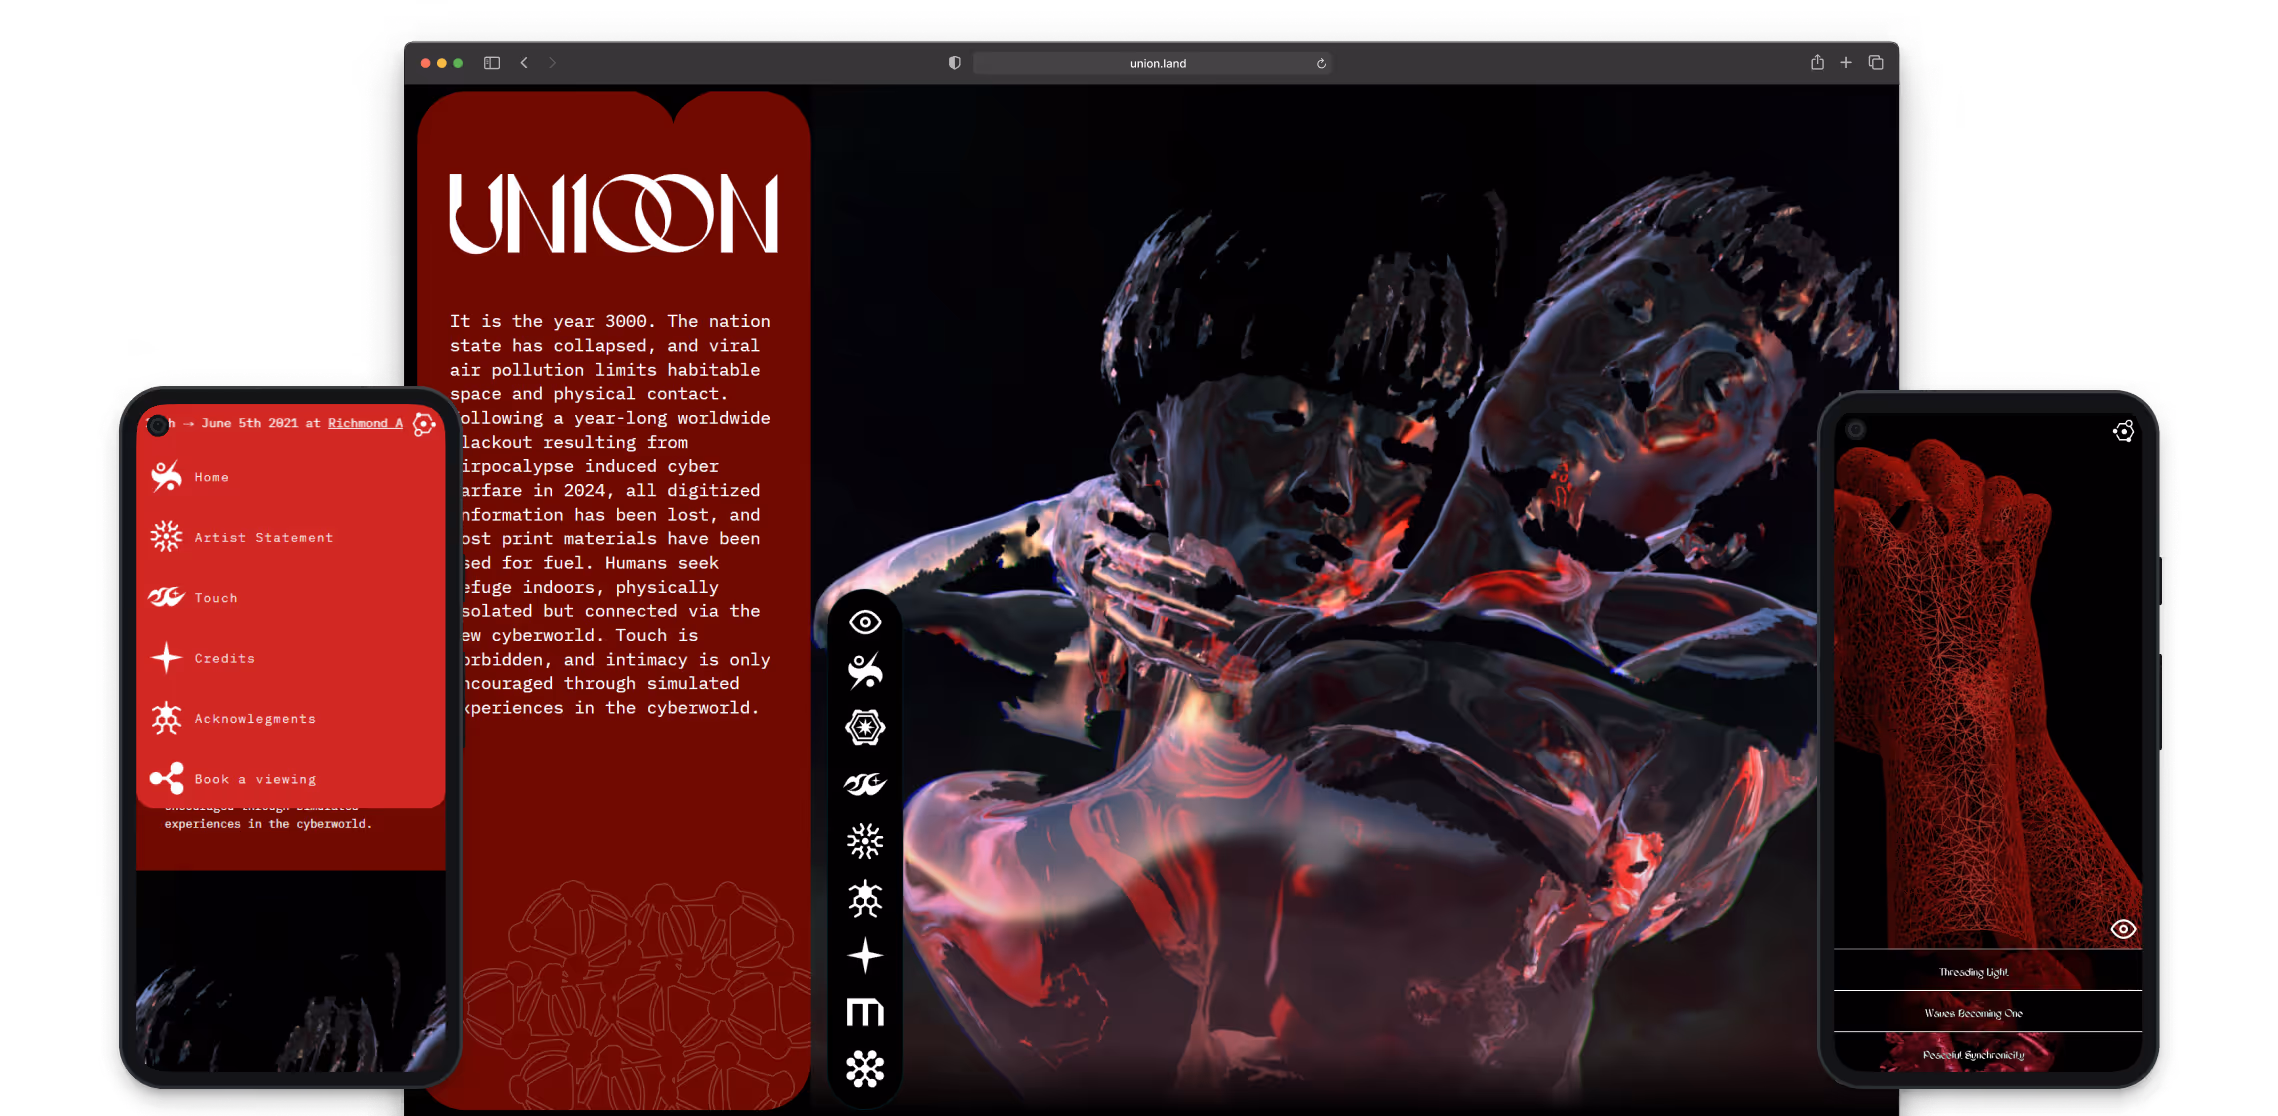
Task: Open the Credits menu entry
Action: click(224, 658)
